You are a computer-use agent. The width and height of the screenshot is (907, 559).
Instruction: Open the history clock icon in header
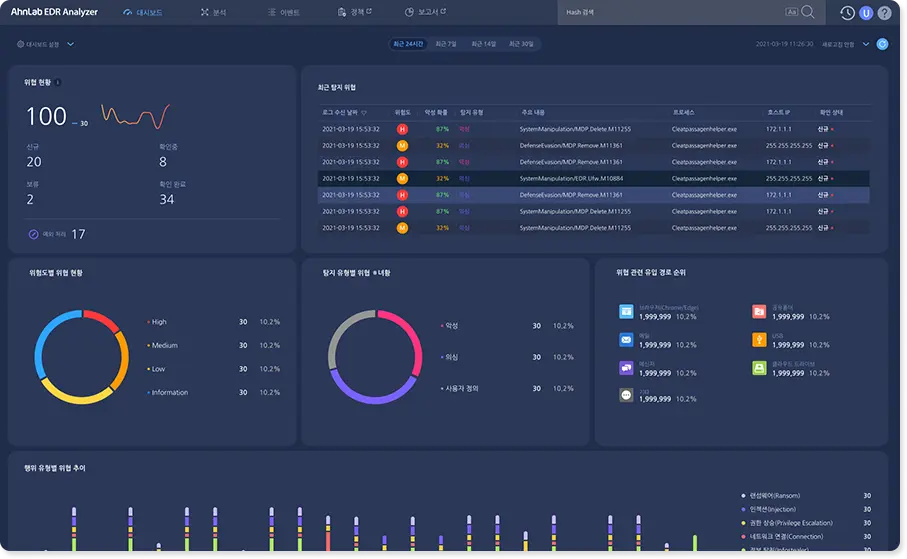847,13
